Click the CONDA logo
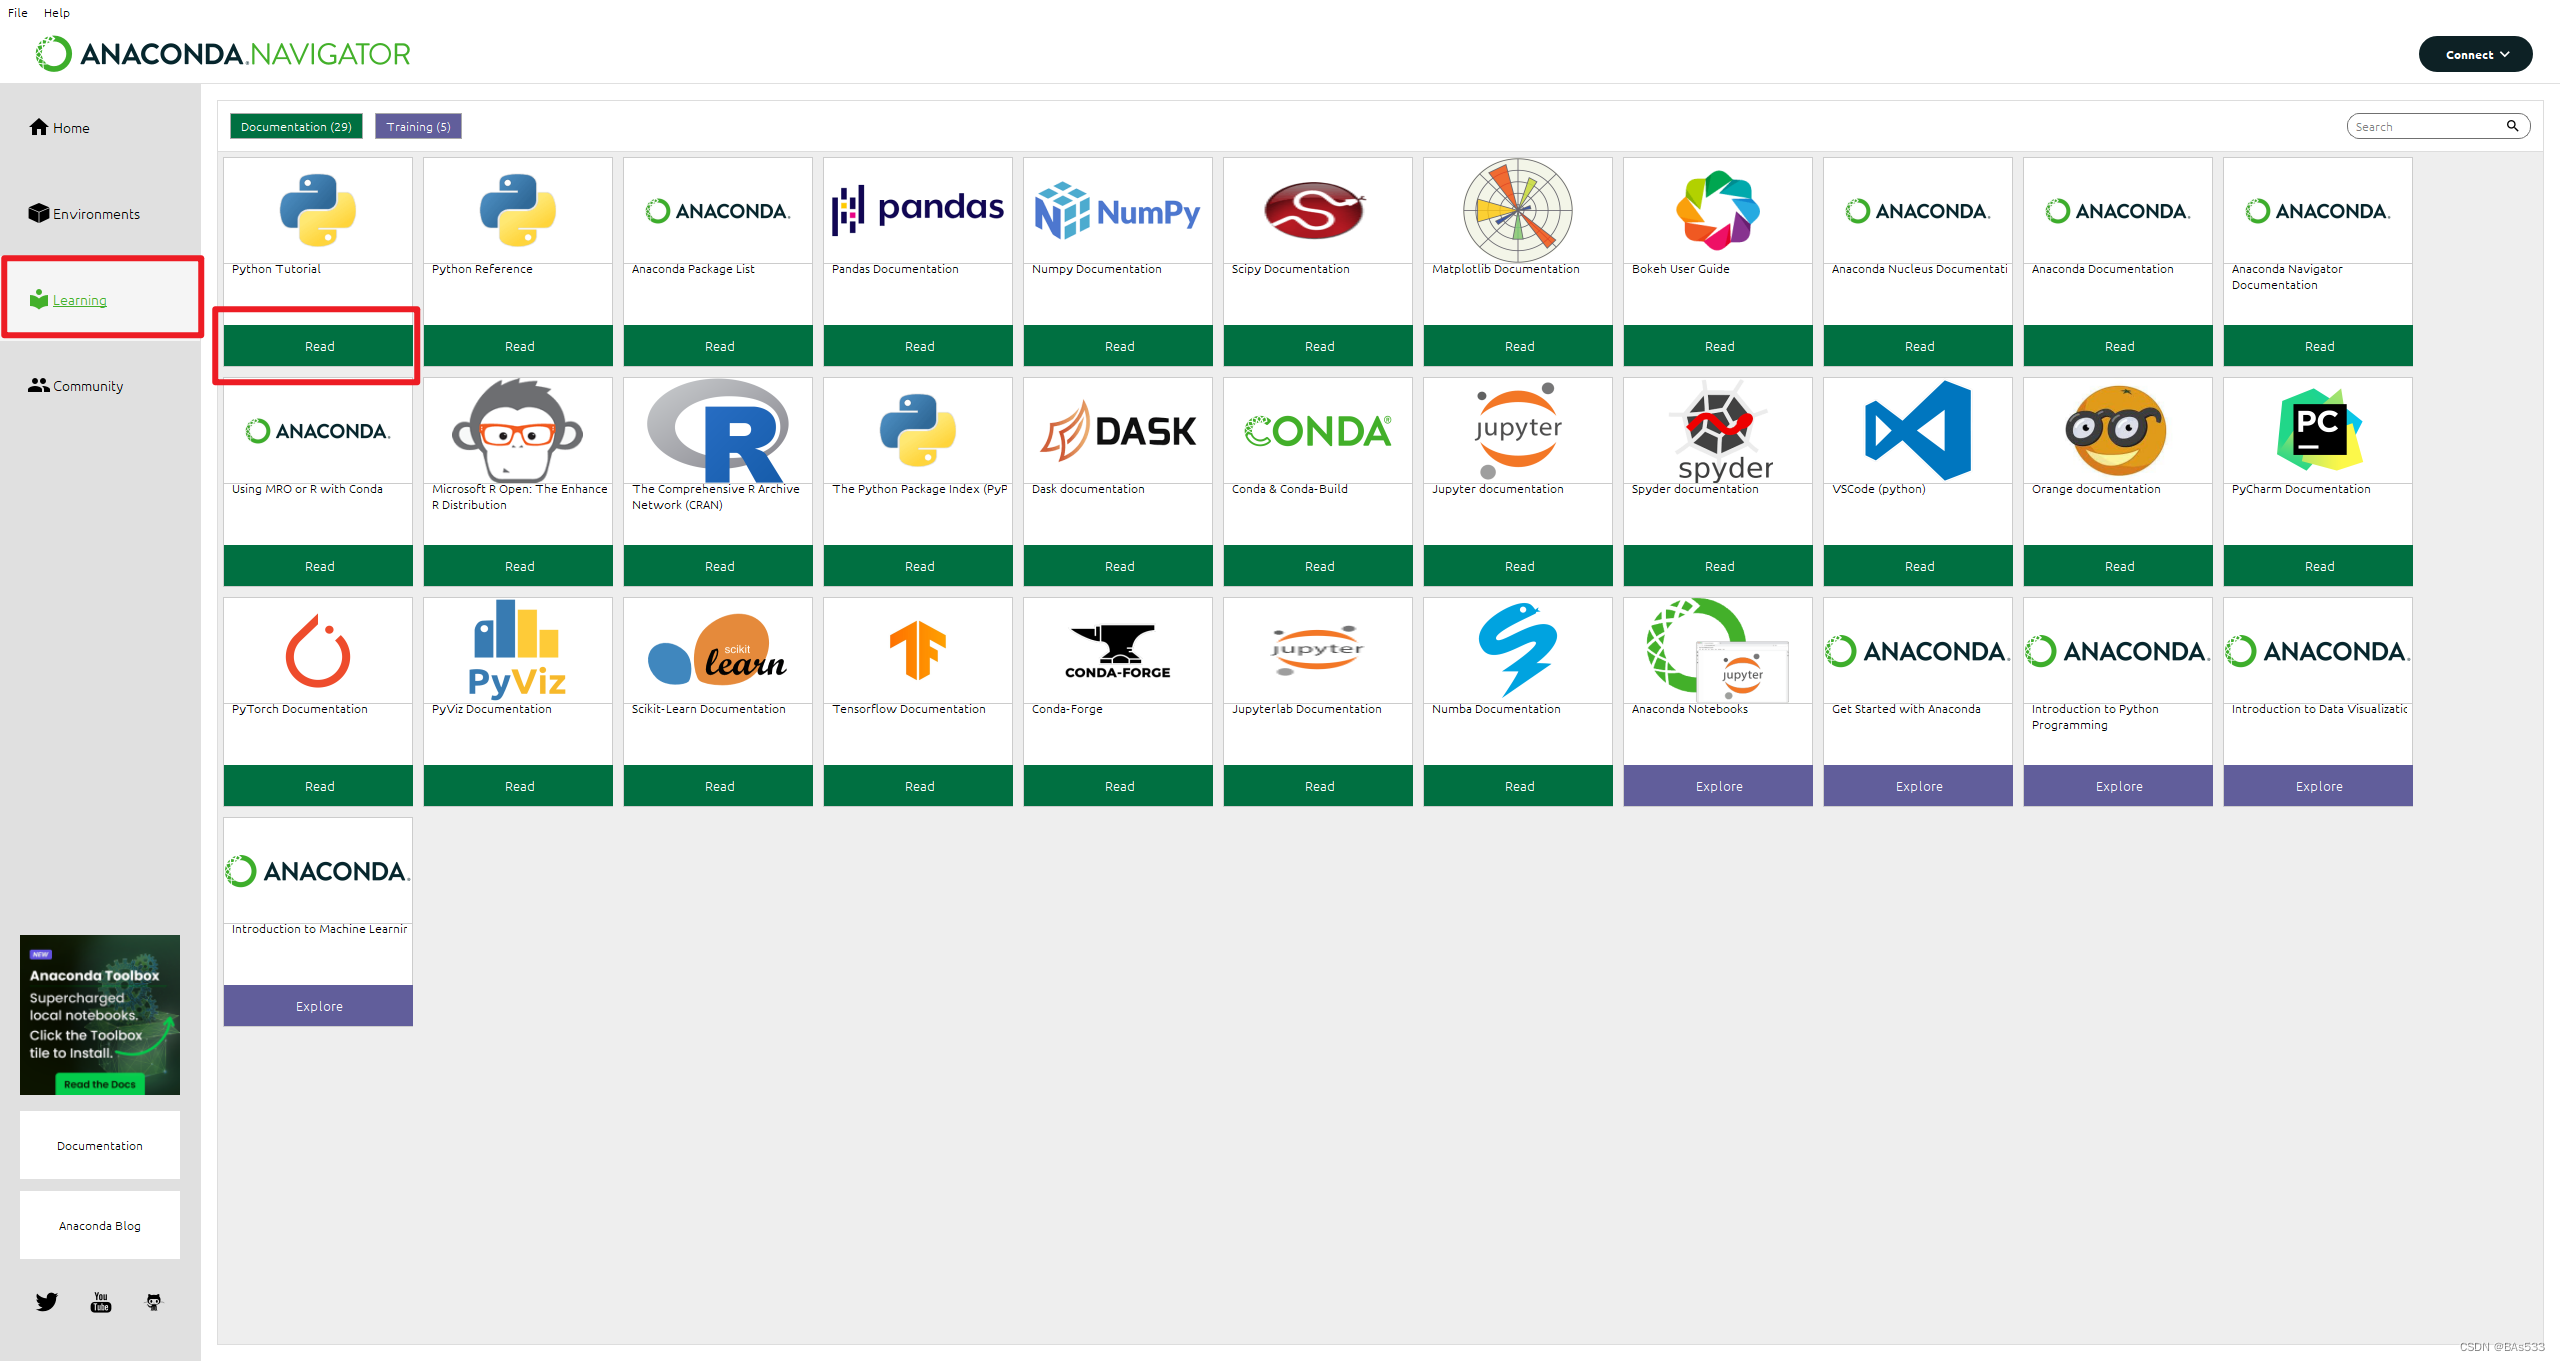Image resolution: width=2560 pixels, height=1361 pixels. (1318, 431)
